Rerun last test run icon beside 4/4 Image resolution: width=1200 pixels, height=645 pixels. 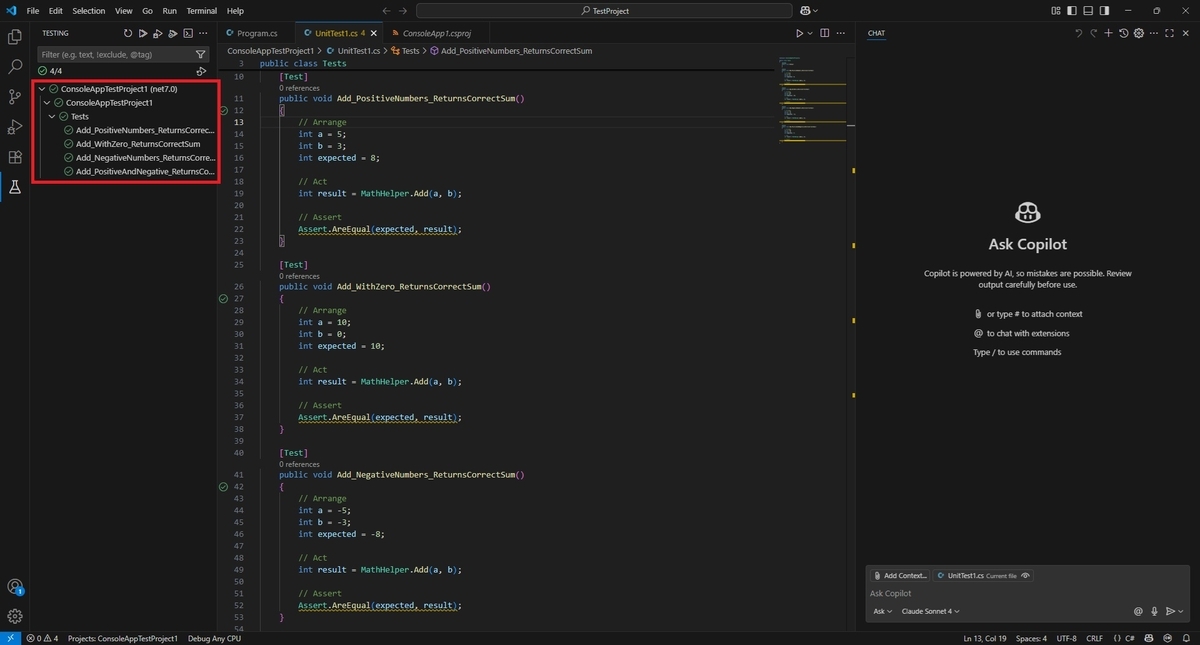(202, 71)
